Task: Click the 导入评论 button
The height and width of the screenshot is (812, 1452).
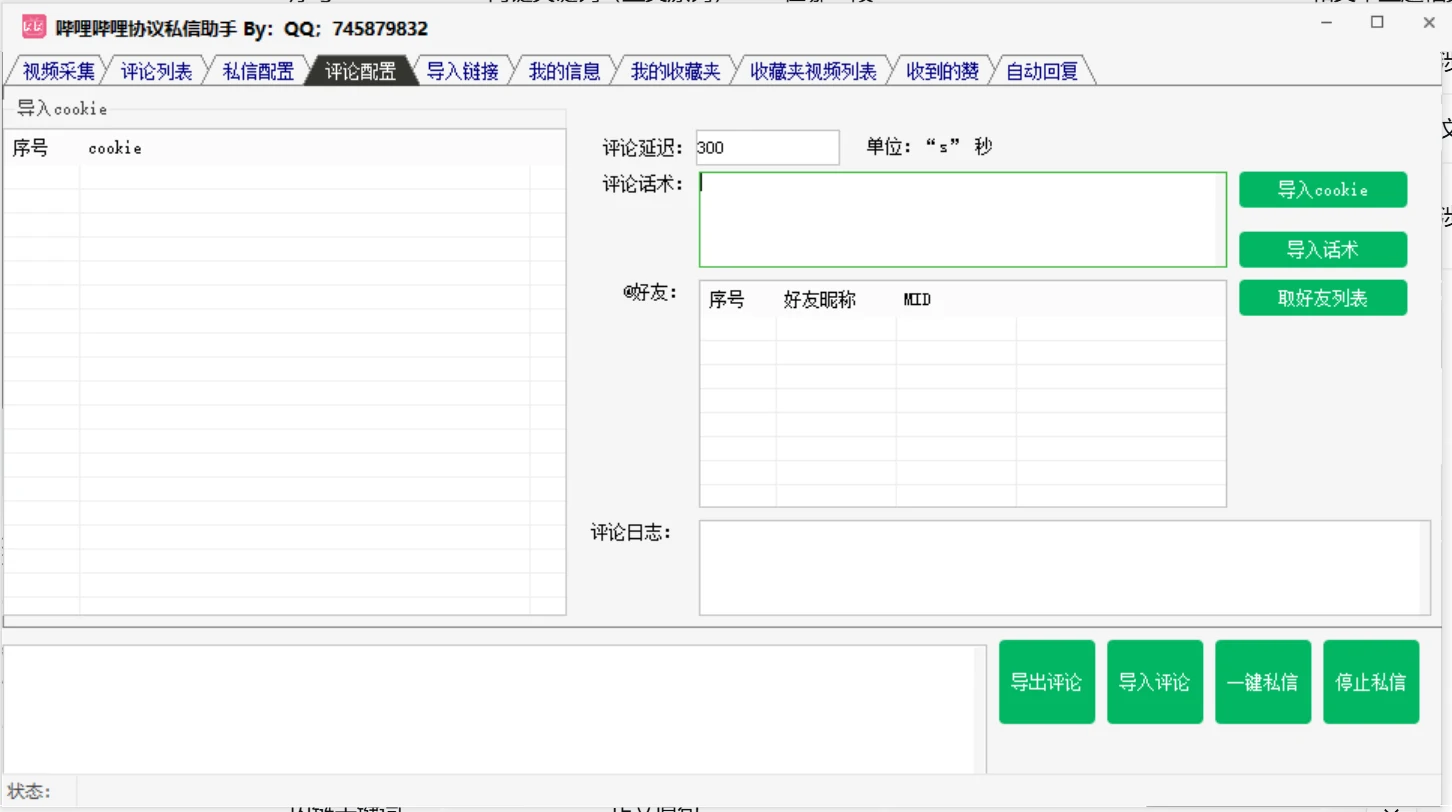Action: pos(1155,682)
